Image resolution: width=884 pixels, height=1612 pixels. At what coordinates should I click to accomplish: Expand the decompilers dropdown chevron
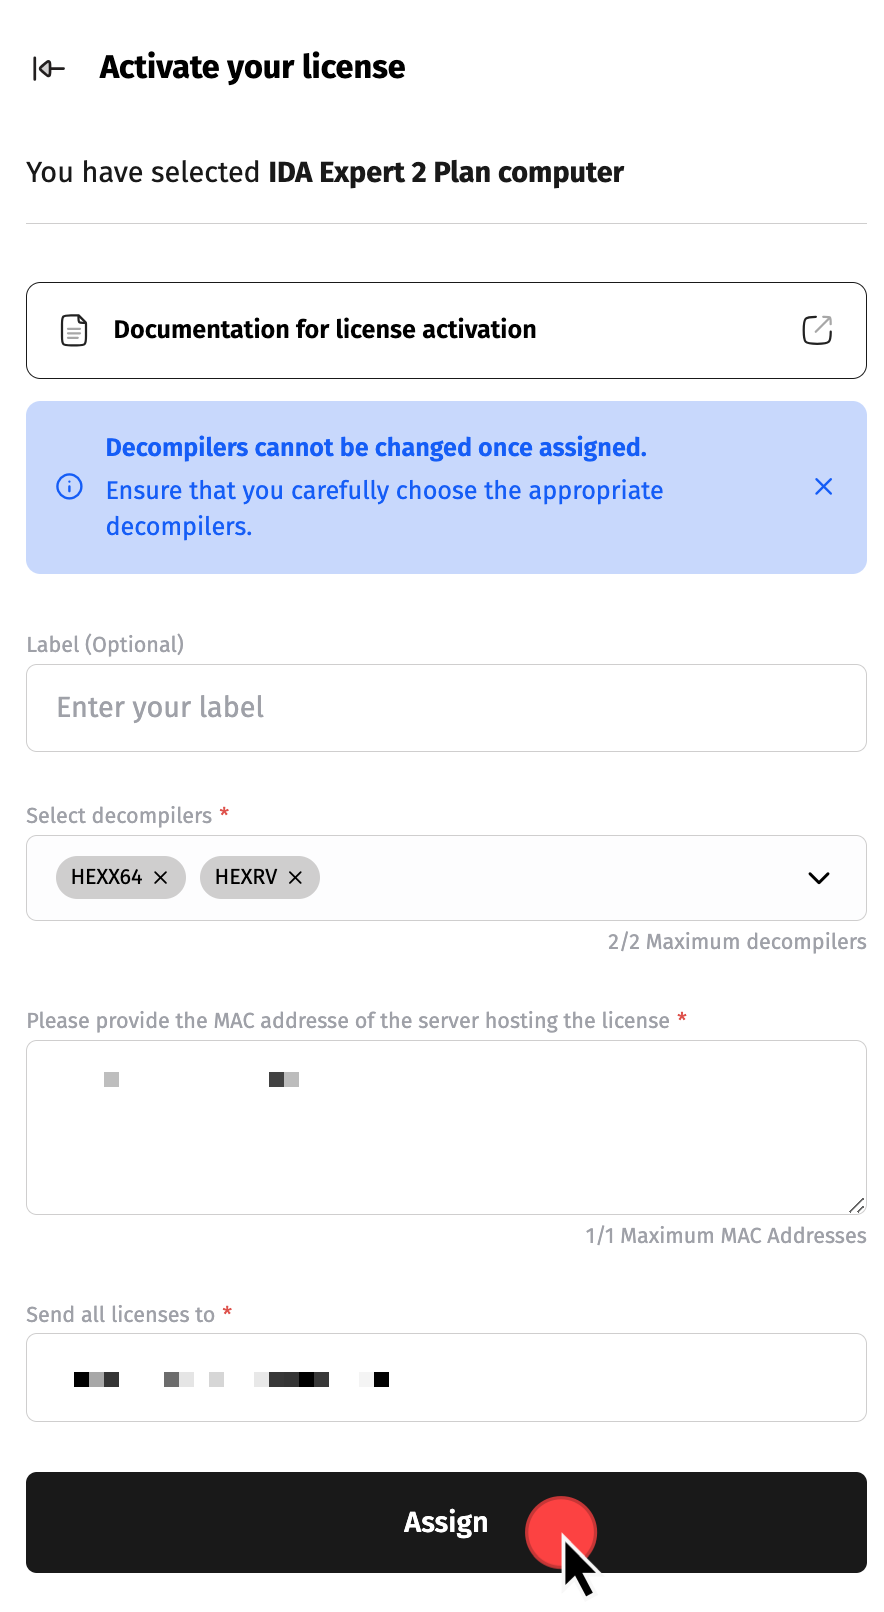coord(818,878)
